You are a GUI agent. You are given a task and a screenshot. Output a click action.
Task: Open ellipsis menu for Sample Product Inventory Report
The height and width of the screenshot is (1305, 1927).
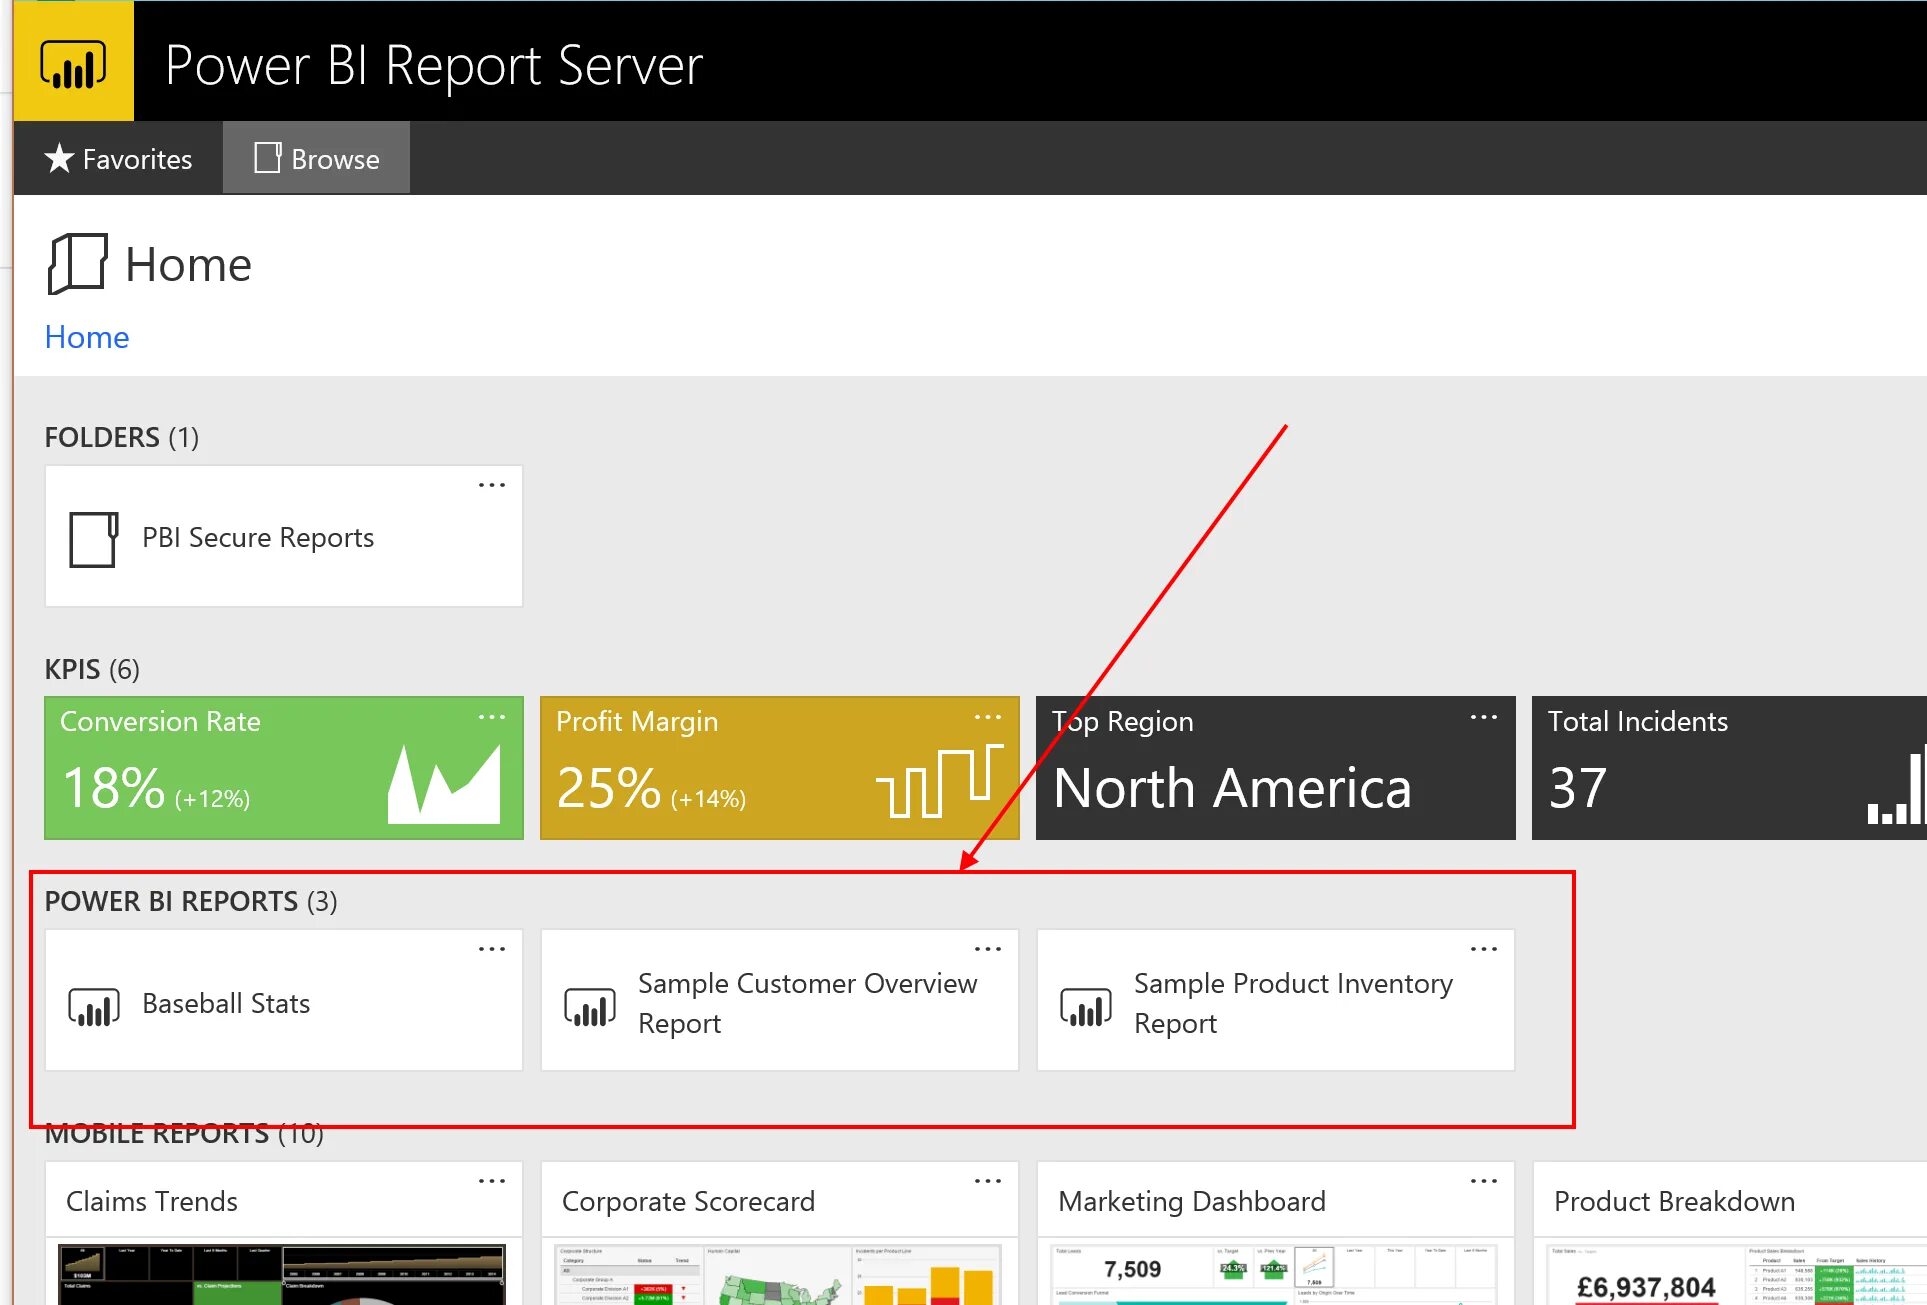[x=1483, y=949]
